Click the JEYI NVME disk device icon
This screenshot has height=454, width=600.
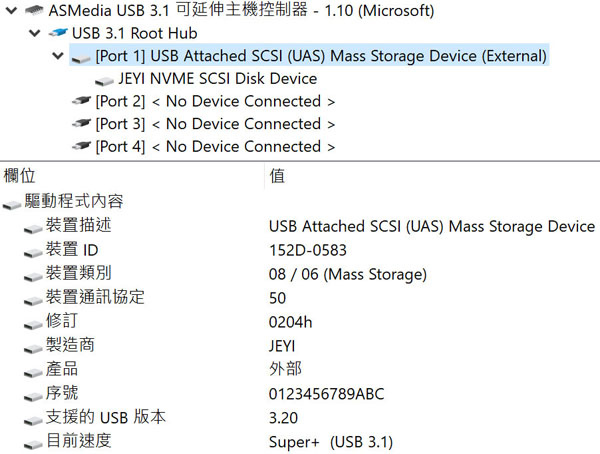coord(105,80)
